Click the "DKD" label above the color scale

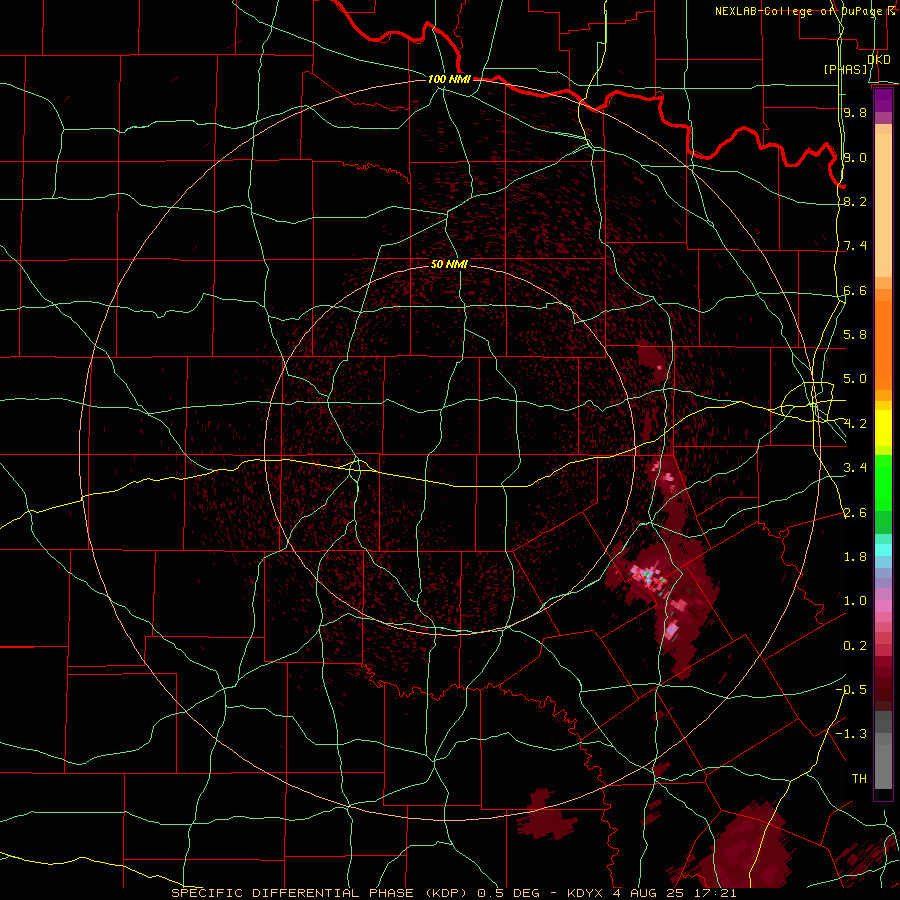pos(879,60)
